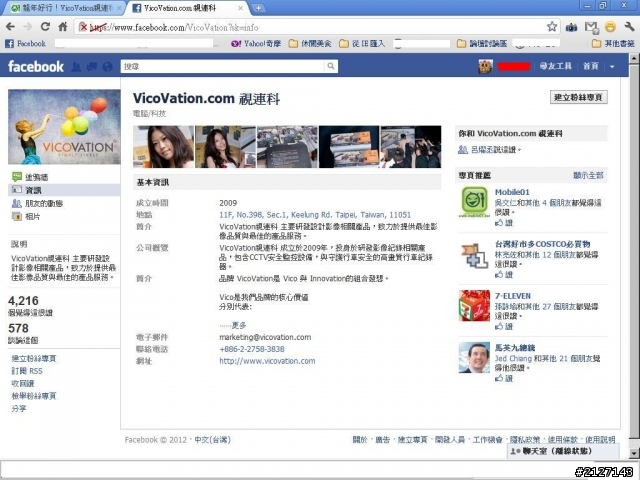Click 中文(台灣) language link
The width and height of the screenshot is (640, 480).
212,440
